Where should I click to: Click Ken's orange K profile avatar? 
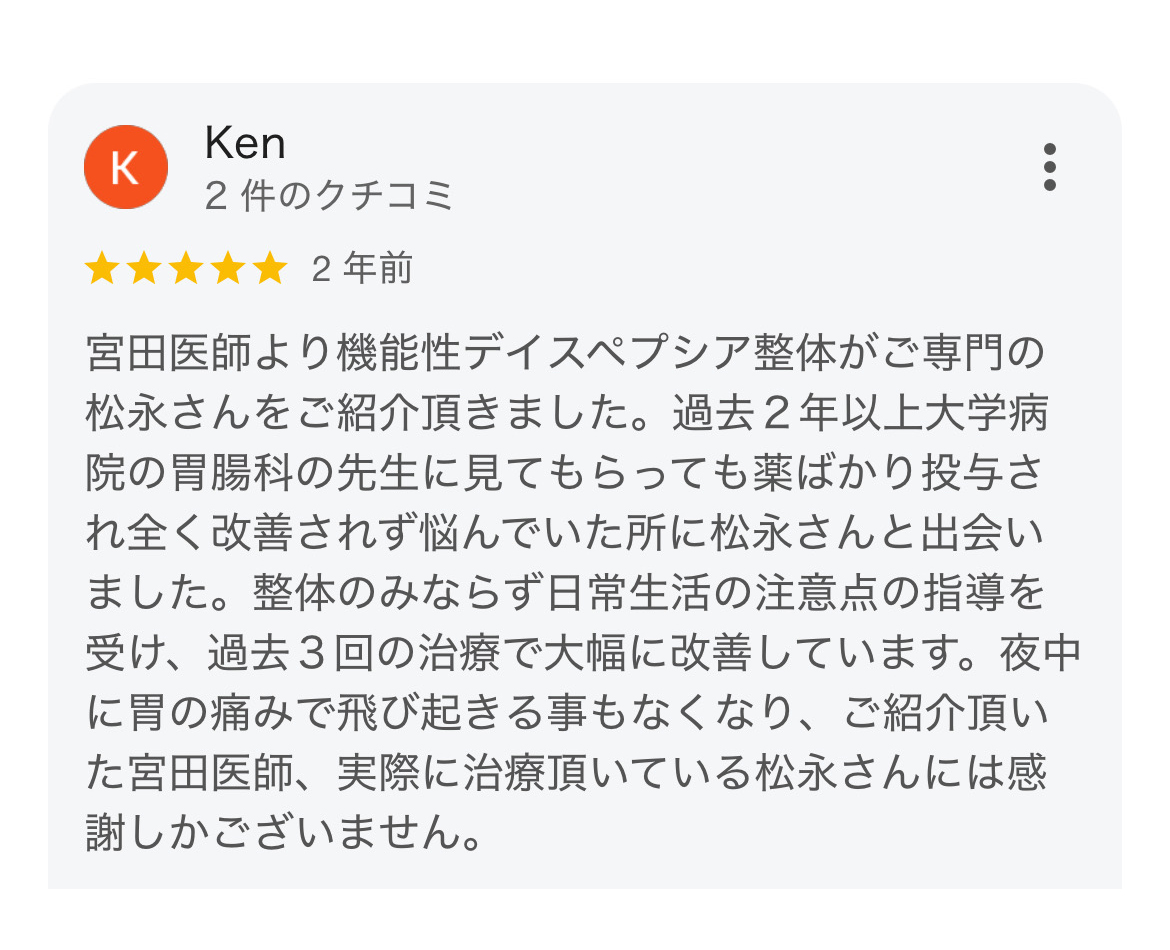pyautogui.click(x=125, y=167)
